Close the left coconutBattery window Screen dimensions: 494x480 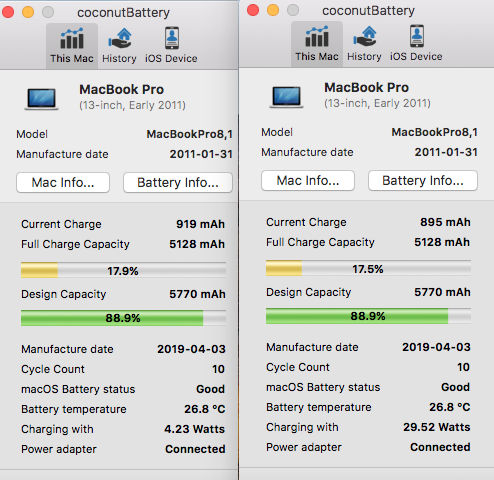[x=8, y=12]
